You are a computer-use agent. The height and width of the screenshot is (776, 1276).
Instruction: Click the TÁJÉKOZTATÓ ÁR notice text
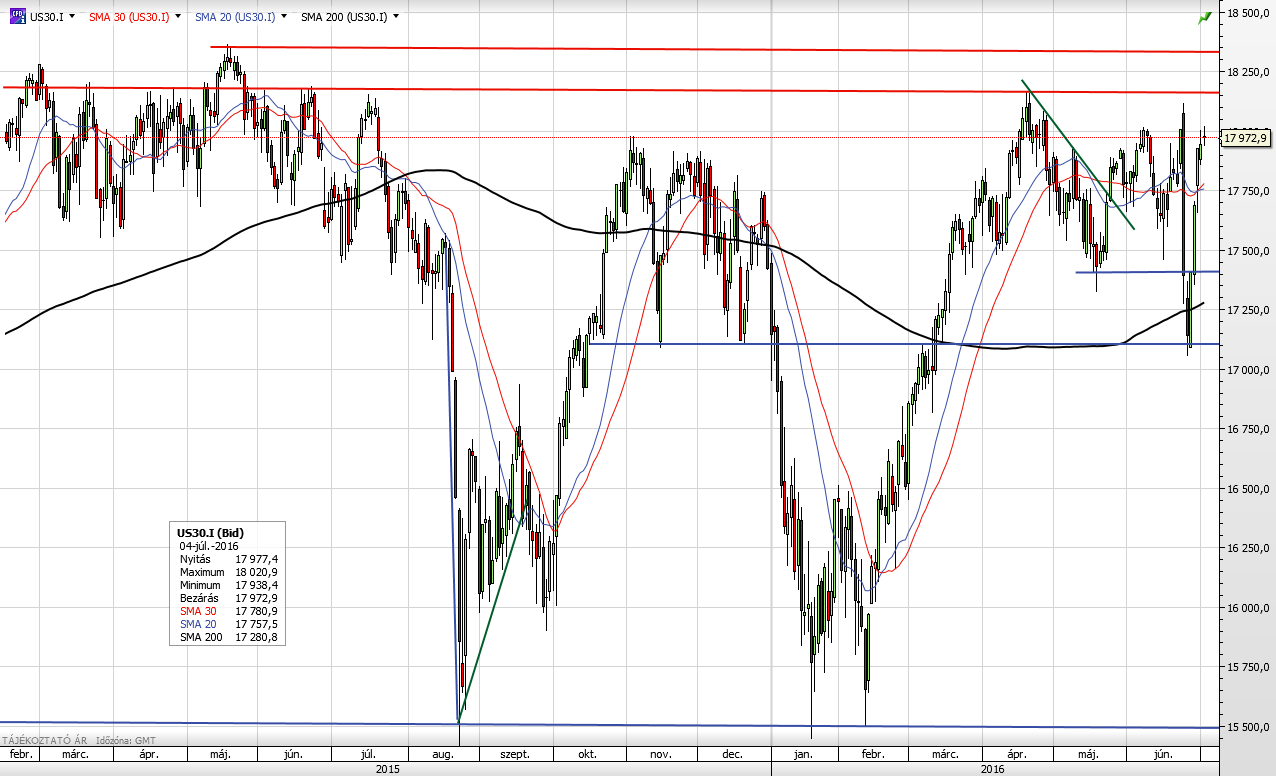pos(45,741)
